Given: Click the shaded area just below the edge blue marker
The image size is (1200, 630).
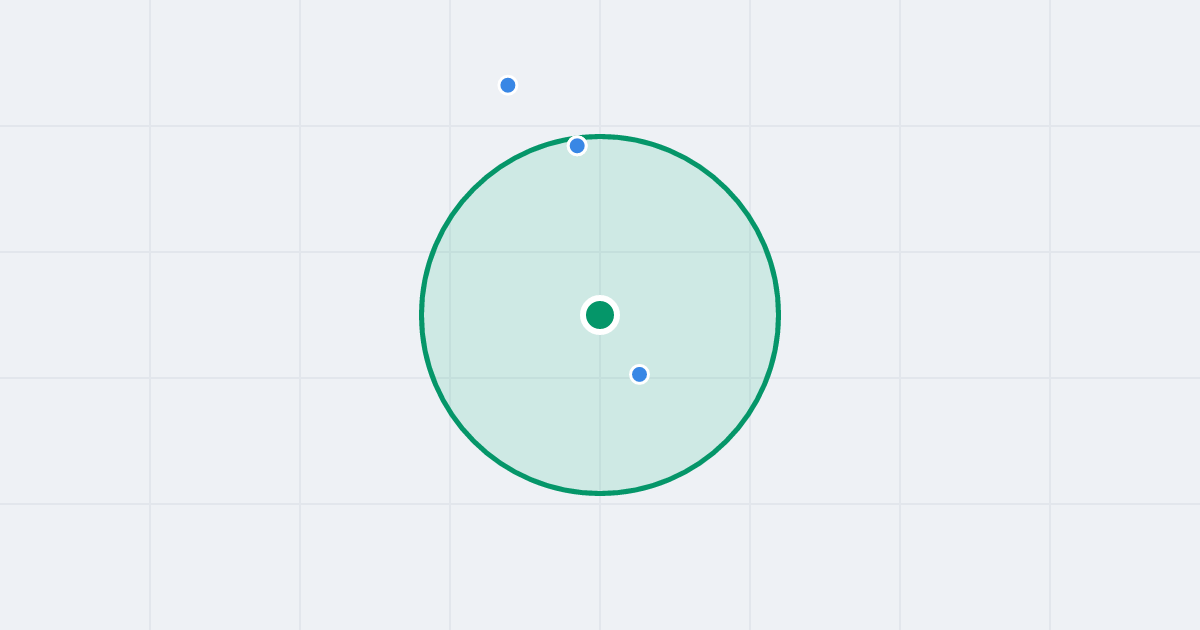Looking at the screenshot, I should coord(577,175).
